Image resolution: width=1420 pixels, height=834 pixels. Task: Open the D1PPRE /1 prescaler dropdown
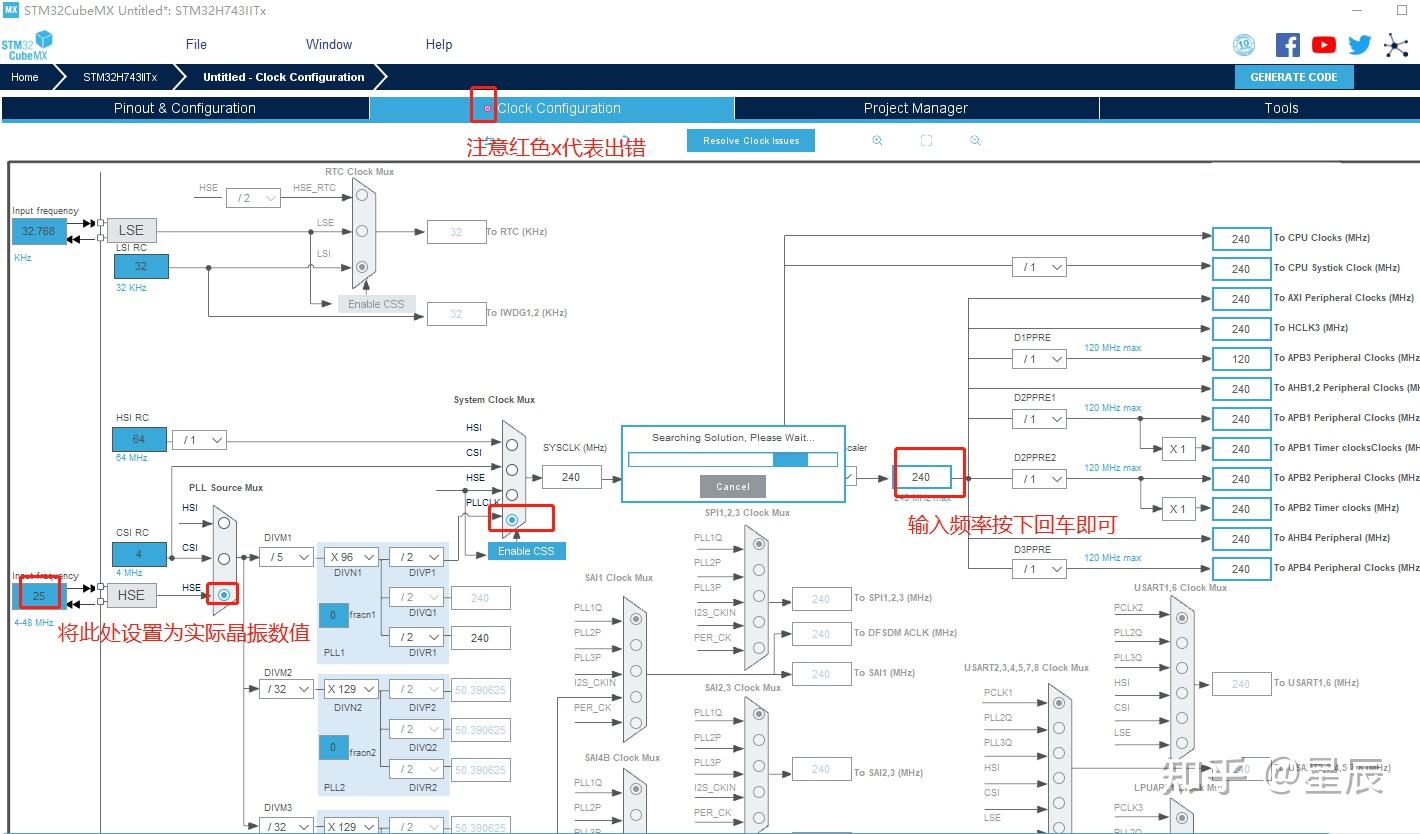click(1039, 358)
